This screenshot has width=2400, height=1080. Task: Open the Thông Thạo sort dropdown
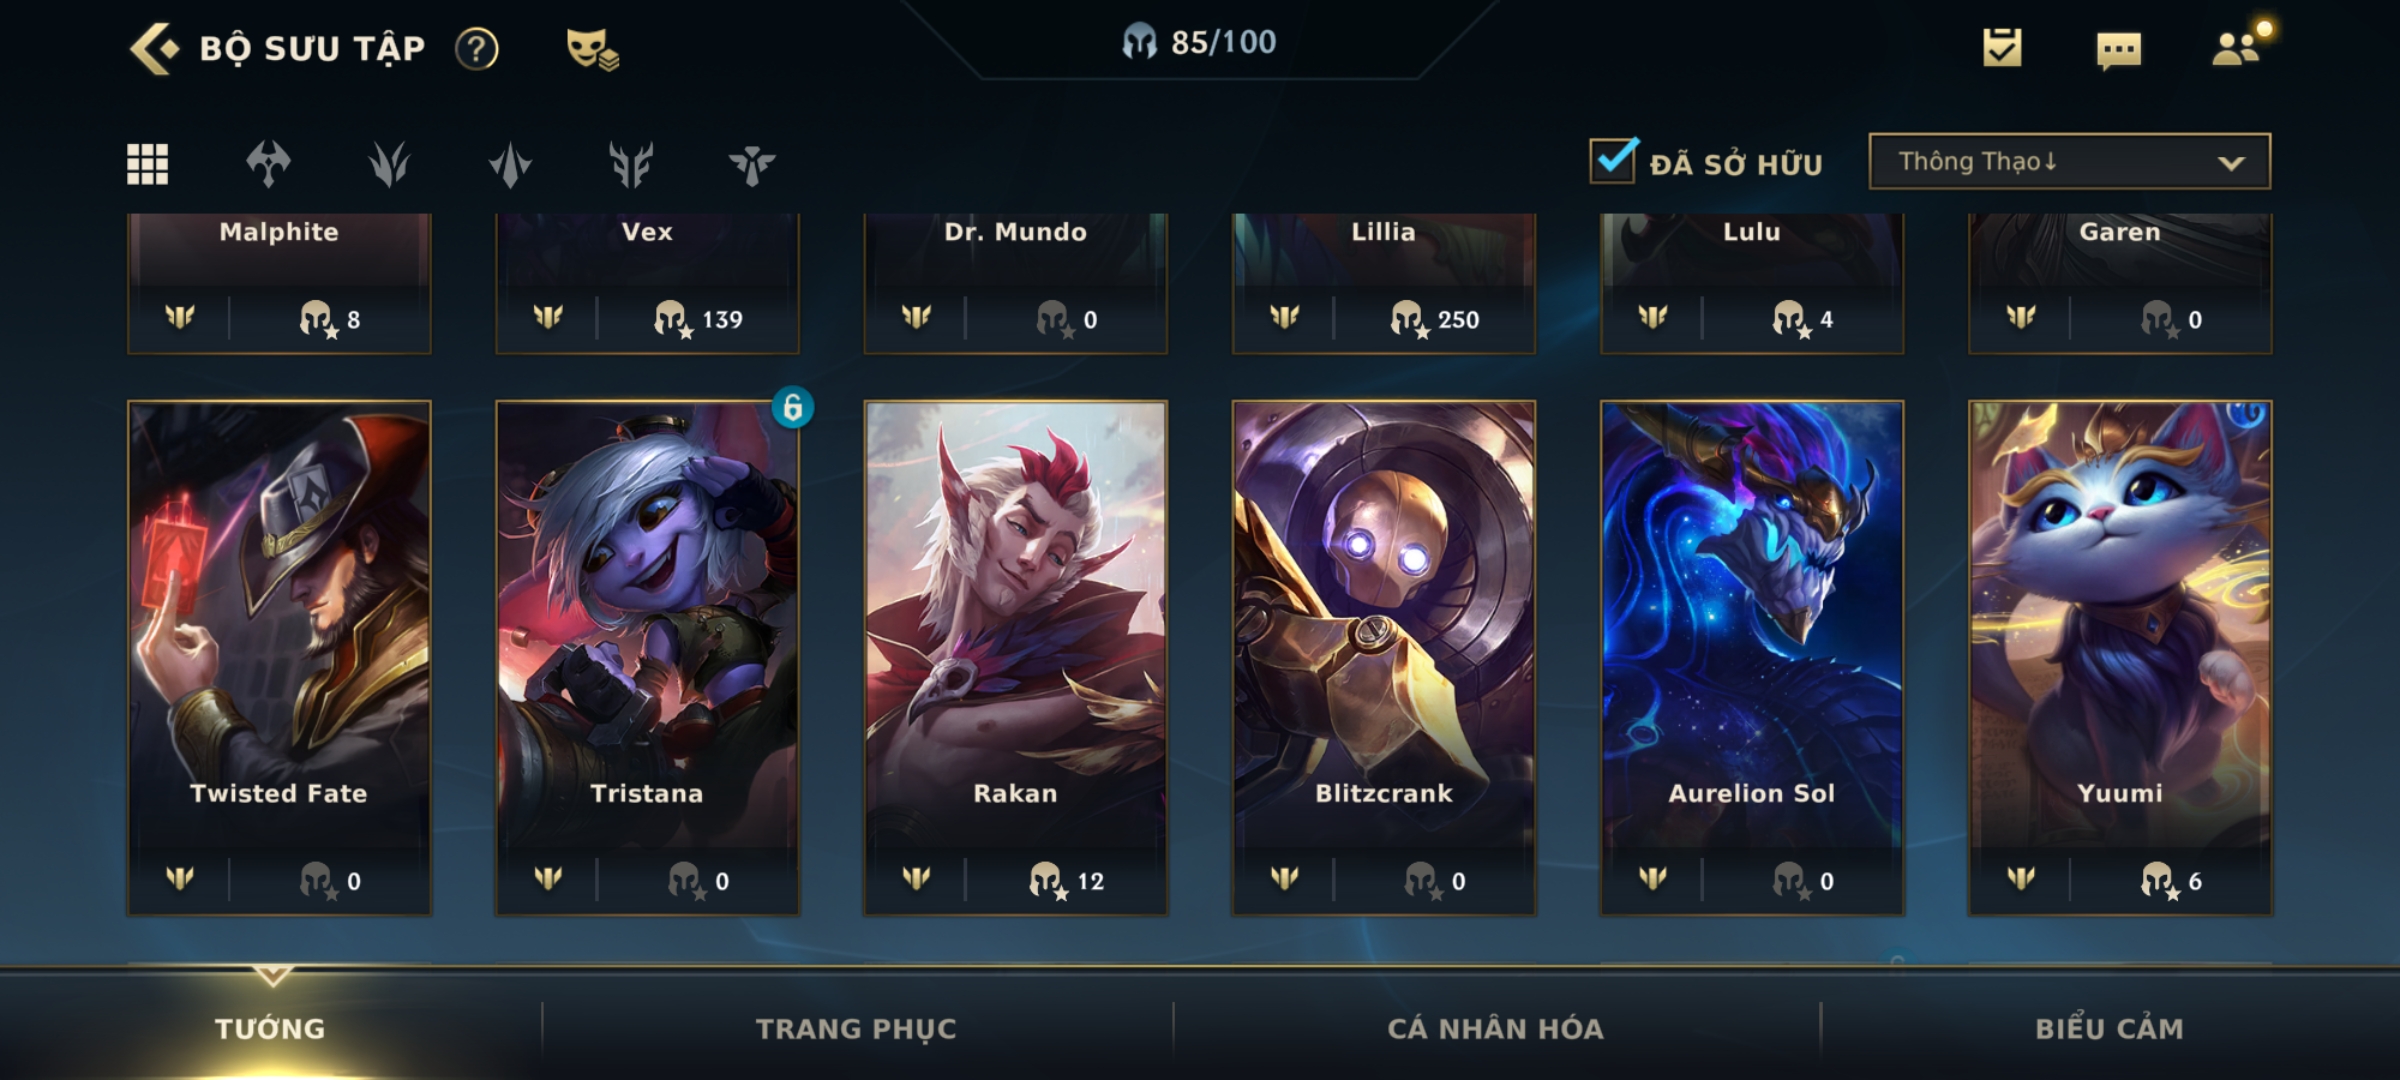pos(2069,161)
